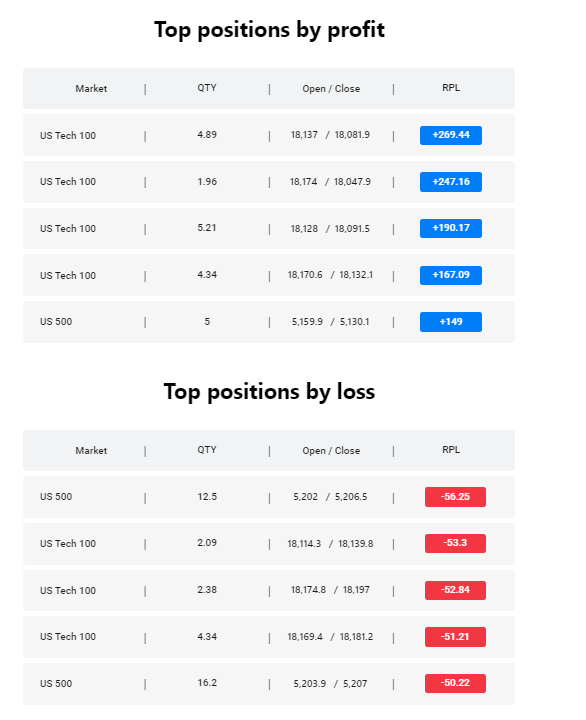
Task: Select the US Tech 100 row with QTY 4.89
Action: pos(269,135)
